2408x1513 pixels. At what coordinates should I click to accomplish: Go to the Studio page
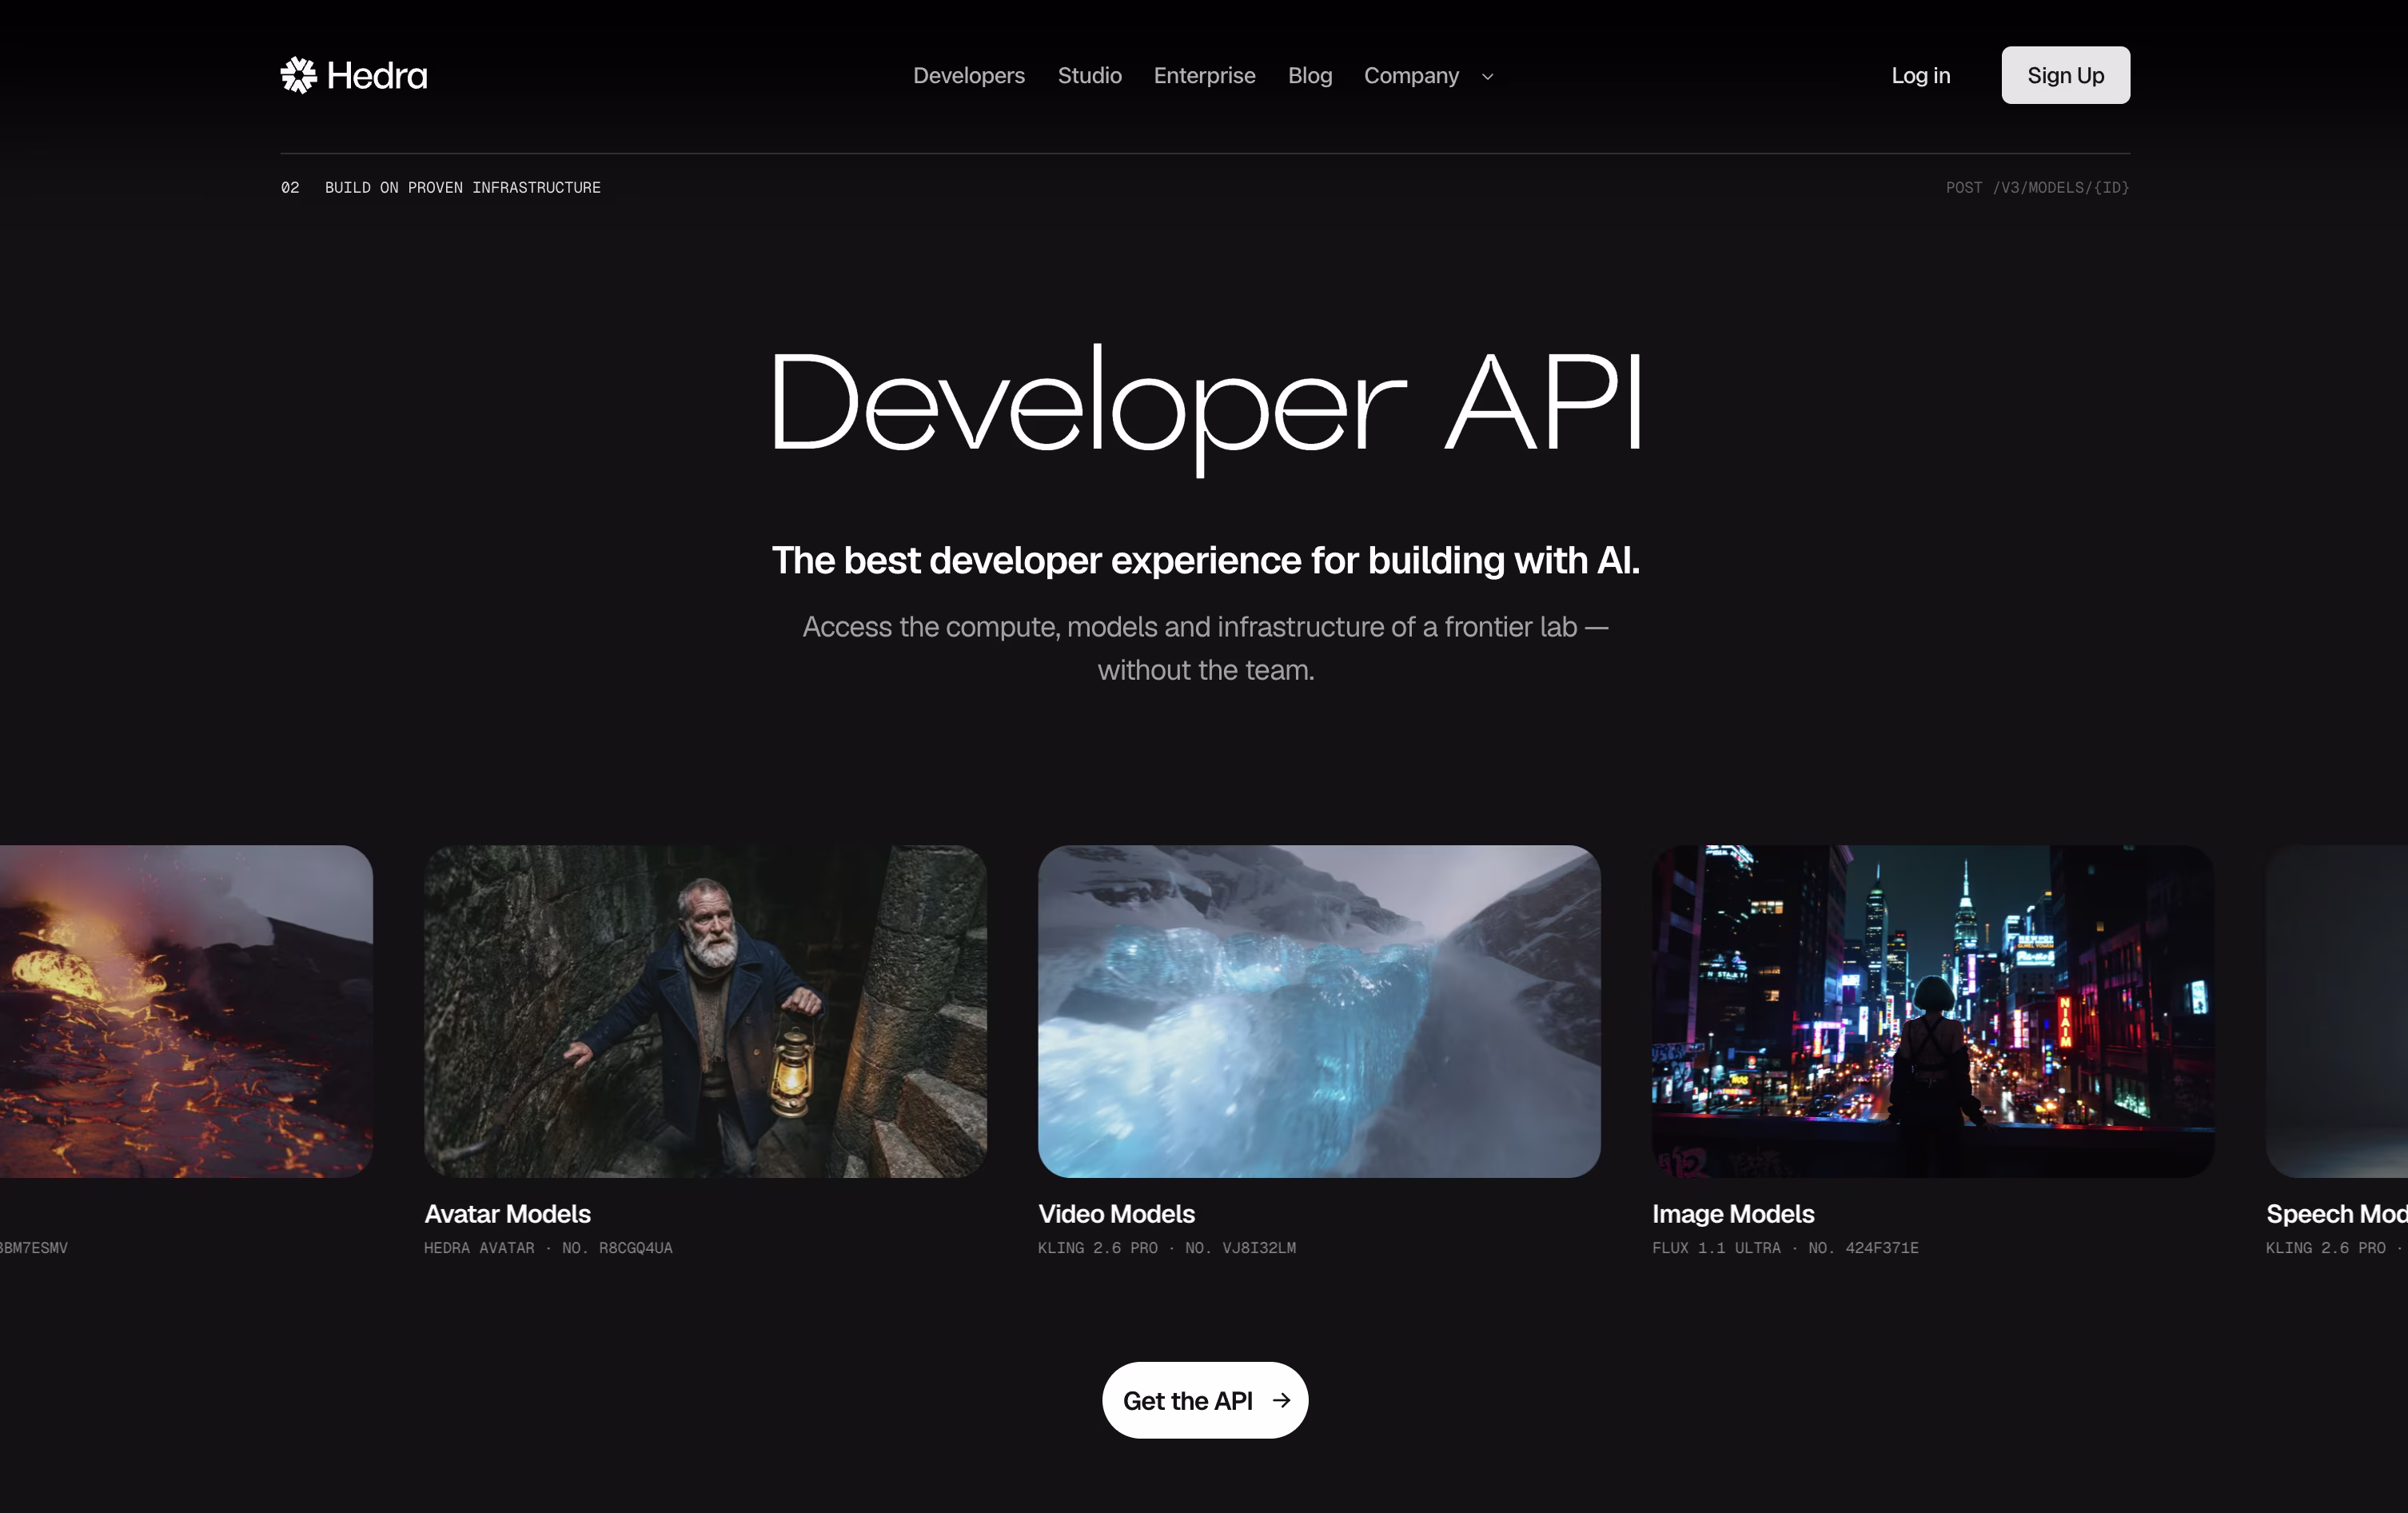coord(1090,76)
